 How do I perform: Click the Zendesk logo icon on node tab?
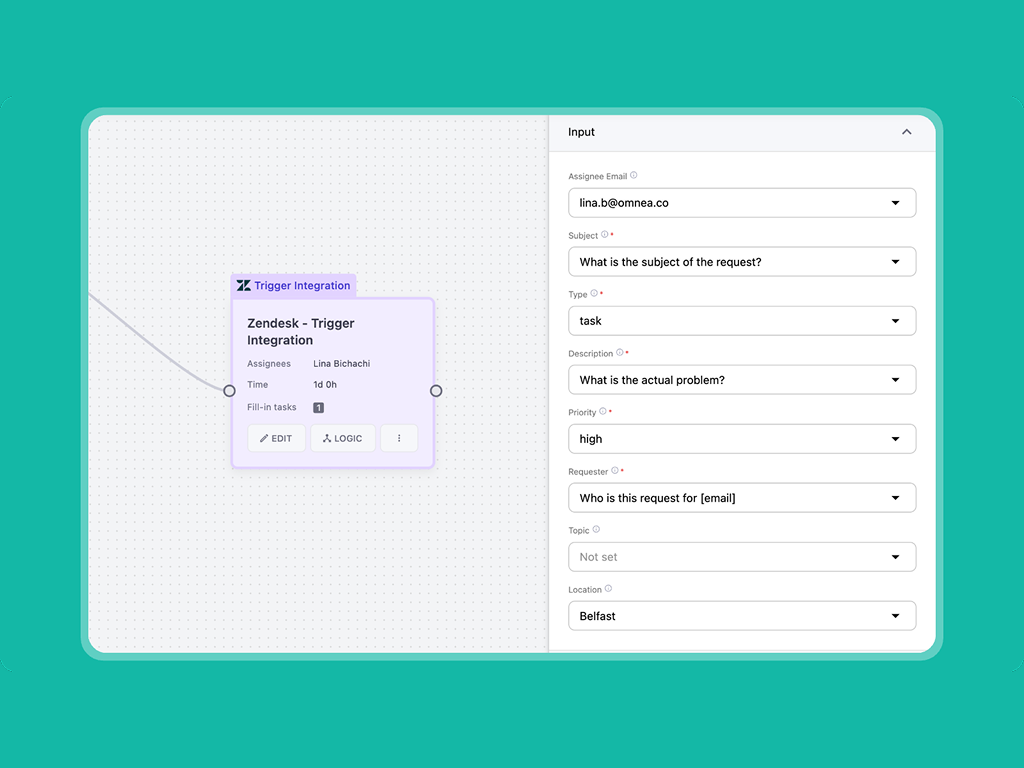[x=243, y=286]
